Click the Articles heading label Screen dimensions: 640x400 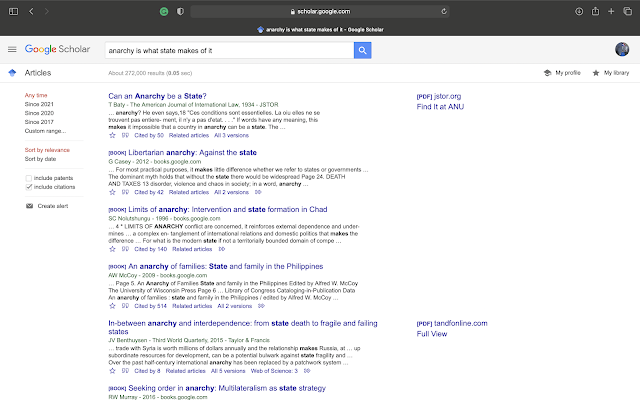pos(38,73)
